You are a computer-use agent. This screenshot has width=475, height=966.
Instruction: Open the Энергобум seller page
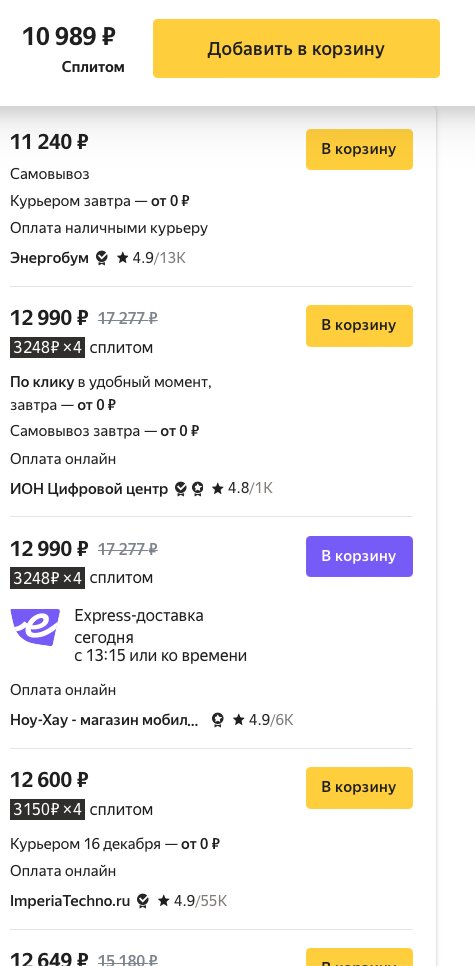pos(49,258)
